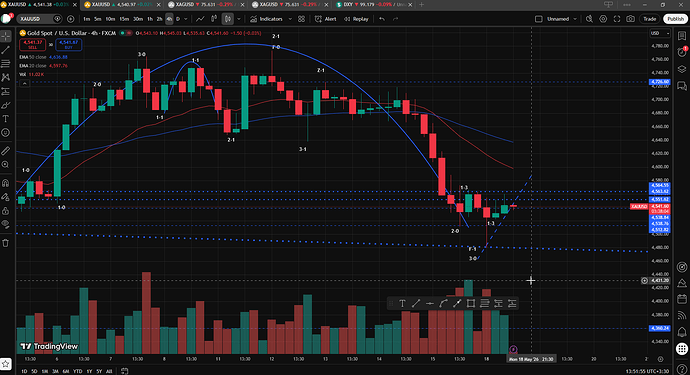This screenshot has height=375, width=690.
Task: Click the Alert button
Action: 326,19
